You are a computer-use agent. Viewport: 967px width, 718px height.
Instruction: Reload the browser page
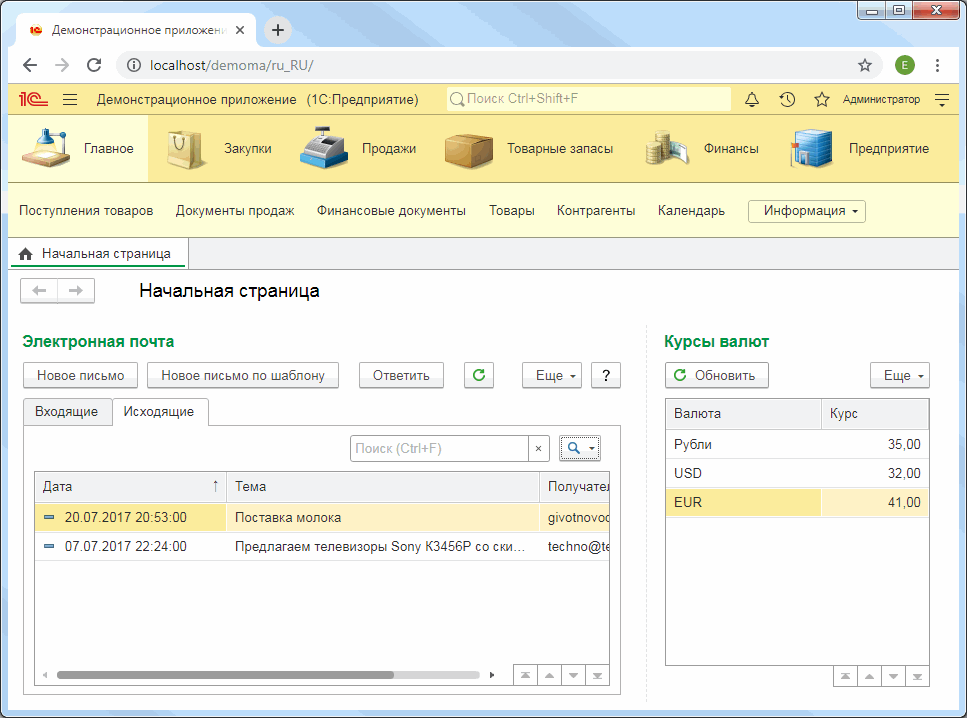click(94, 65)
